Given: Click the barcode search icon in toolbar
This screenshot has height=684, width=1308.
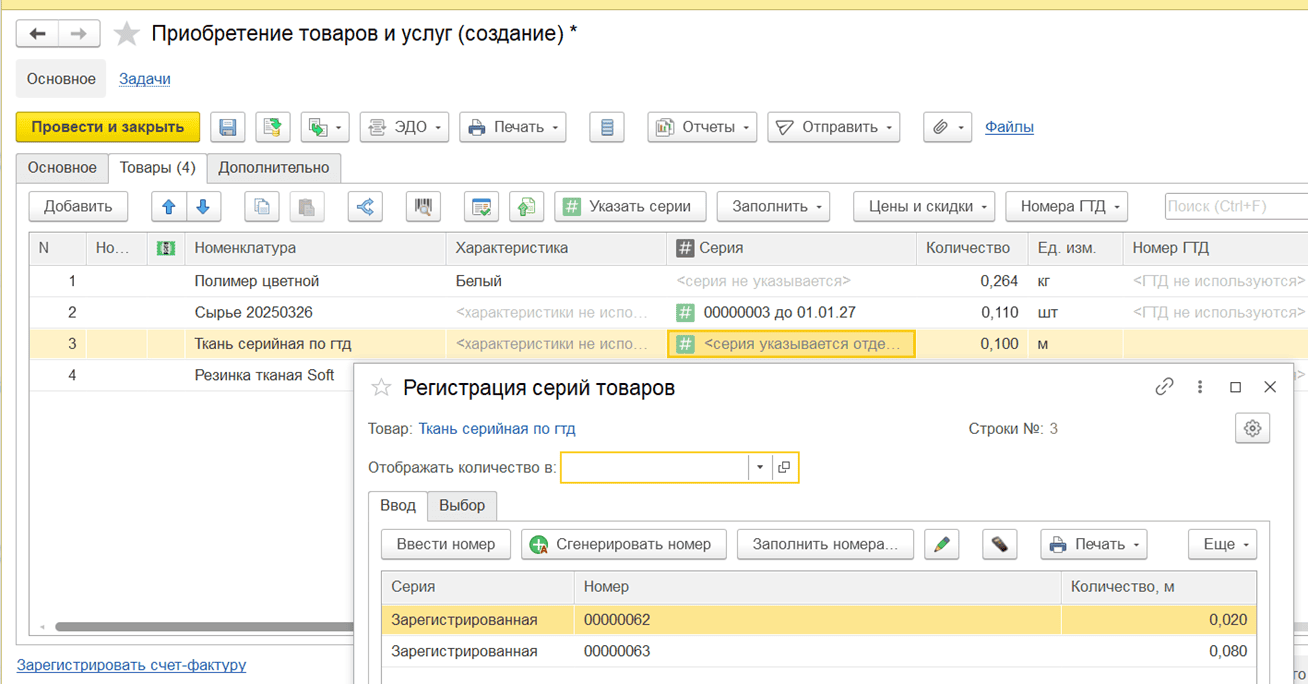Looking at the screenshot, I should coord(424,207).
